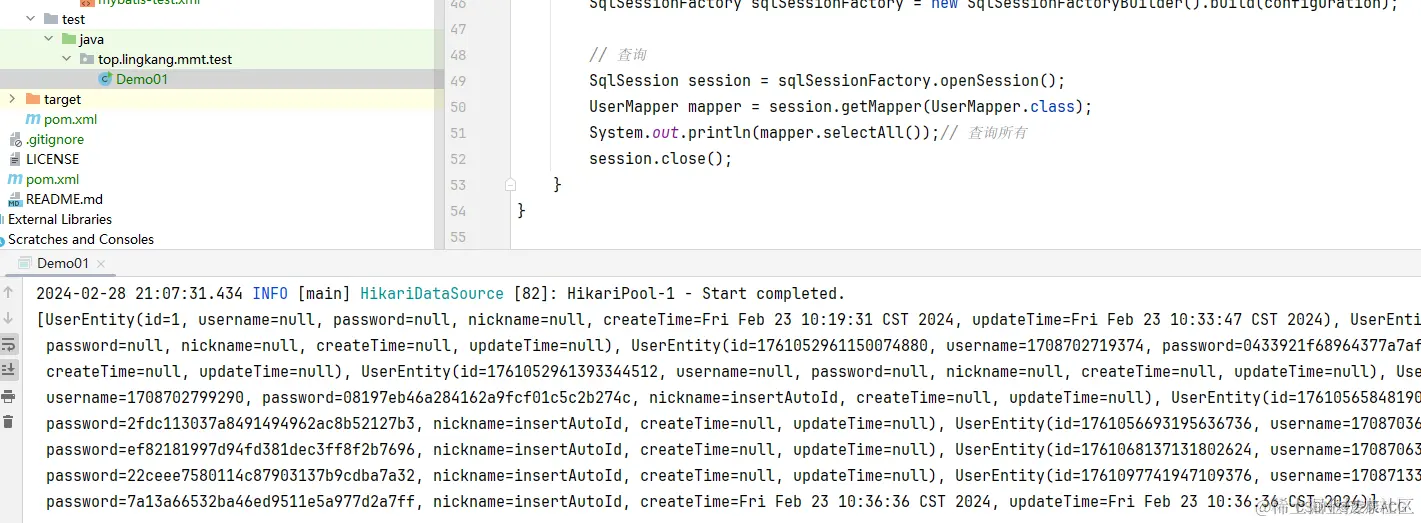Click line number 54 in gutter
The height and width of the screenshot is (523, 1421).
click(458, 211)
